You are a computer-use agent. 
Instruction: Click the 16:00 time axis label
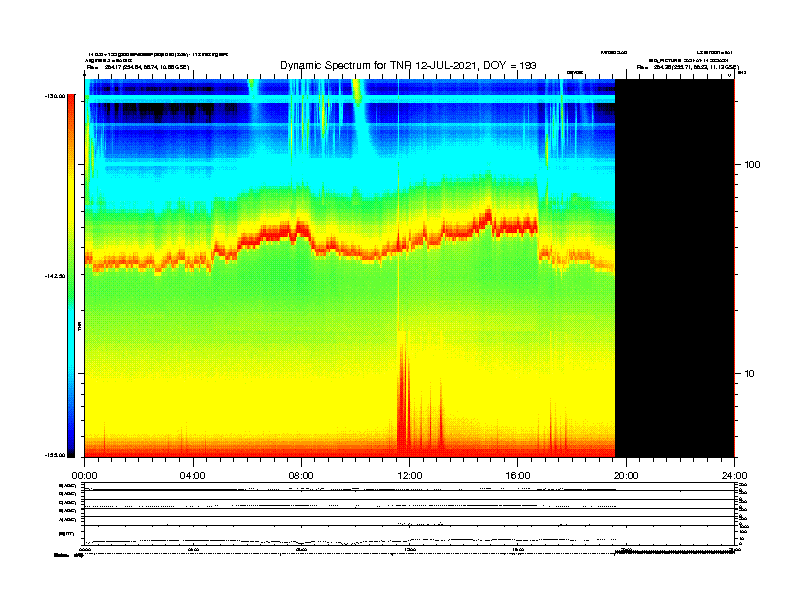point(518,476)
